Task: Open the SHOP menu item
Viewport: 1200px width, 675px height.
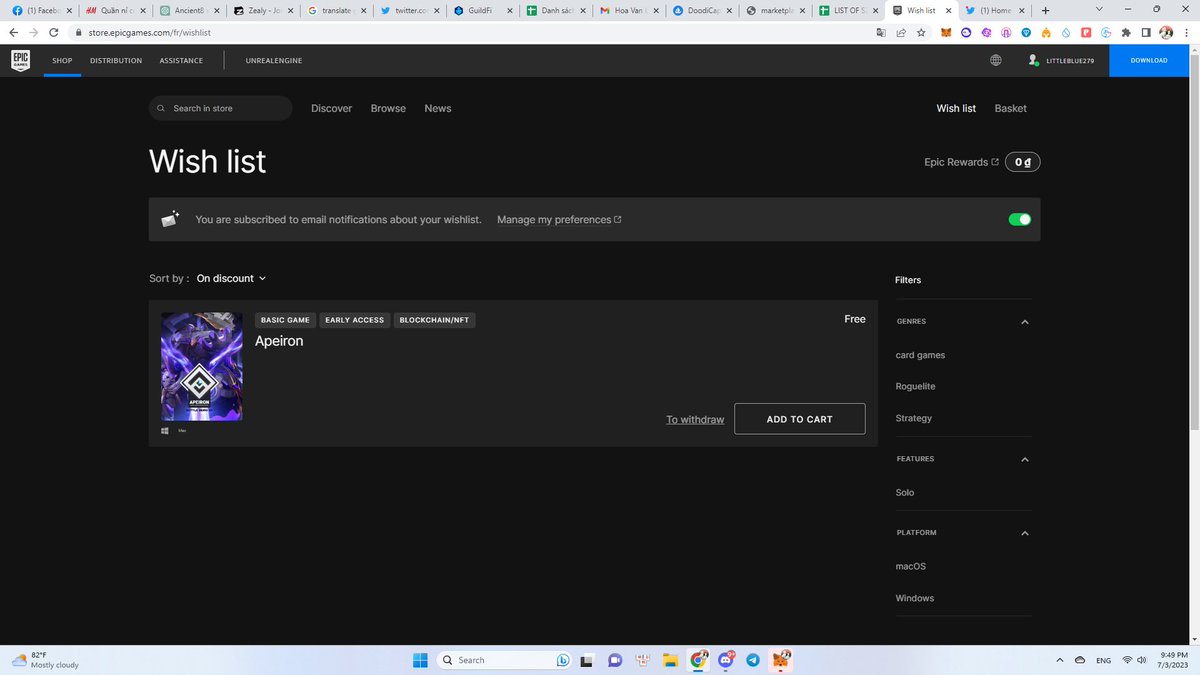Action: 62,60
